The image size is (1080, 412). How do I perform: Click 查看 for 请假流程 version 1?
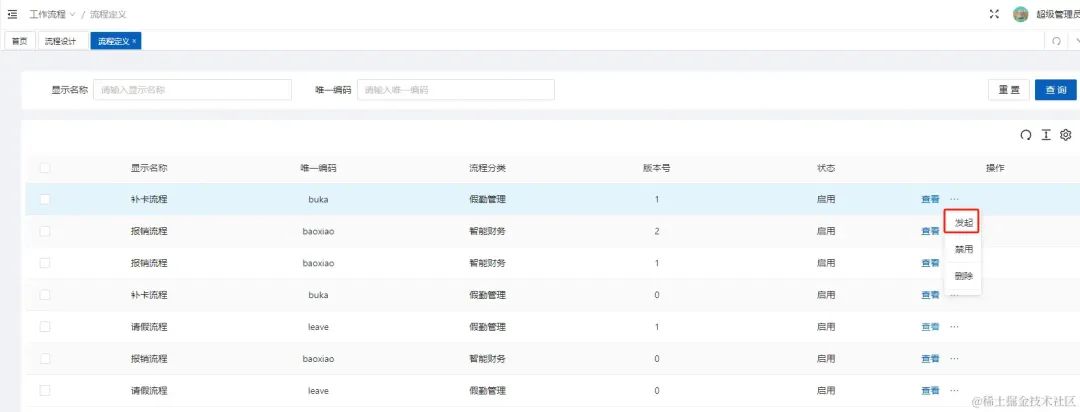tap(930, 327)
